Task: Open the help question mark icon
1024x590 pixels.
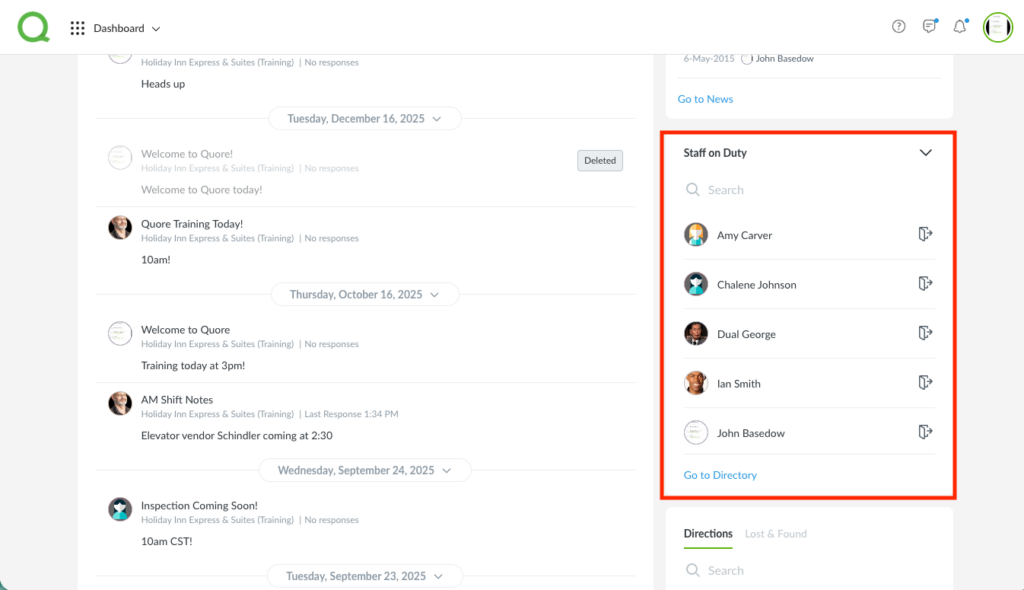Action: (x=898, y=27)
